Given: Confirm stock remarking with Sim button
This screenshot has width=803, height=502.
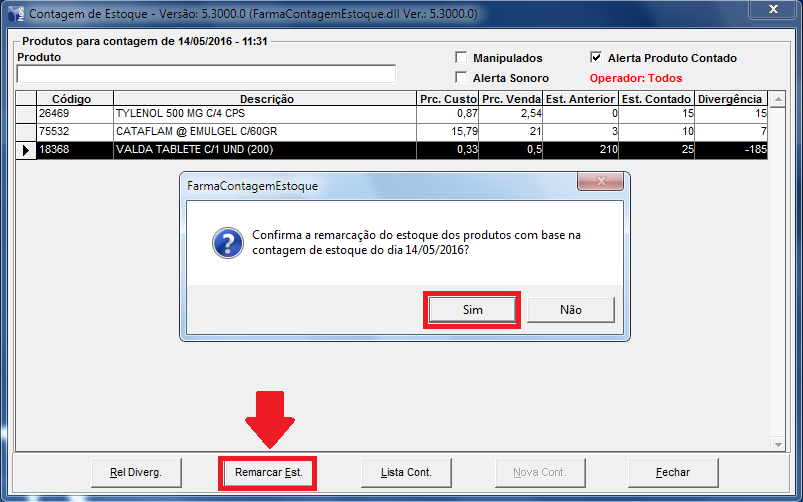Looking at the screenshot, I should [x=472, y=310].
